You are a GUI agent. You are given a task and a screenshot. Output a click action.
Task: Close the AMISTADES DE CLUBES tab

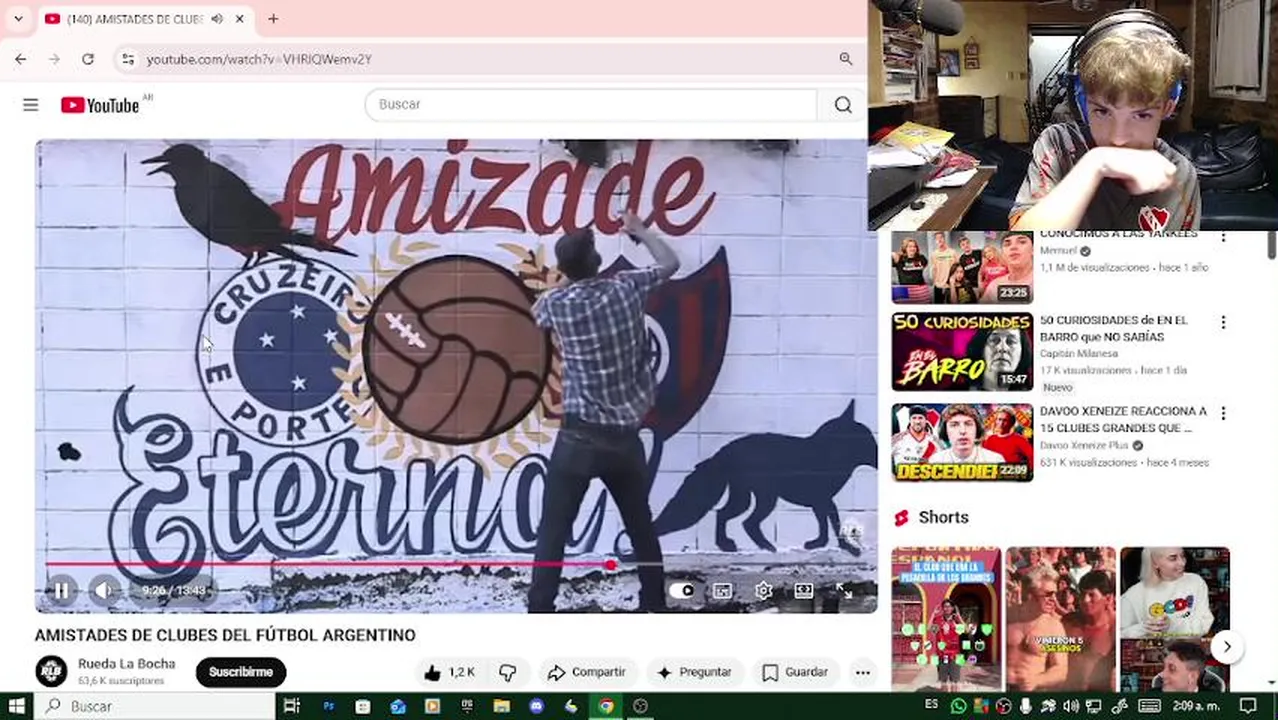pyautogui.click(x=240, y=19)
